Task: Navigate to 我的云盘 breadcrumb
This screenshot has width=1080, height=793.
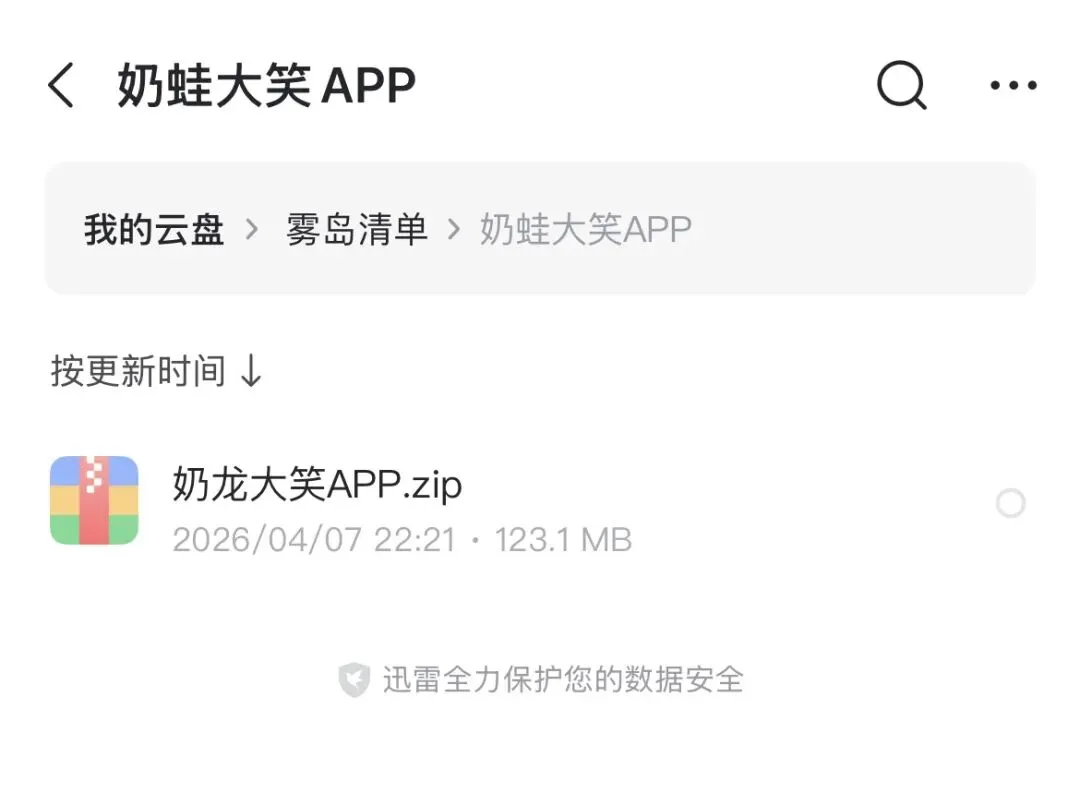Action: coord(154,229)
